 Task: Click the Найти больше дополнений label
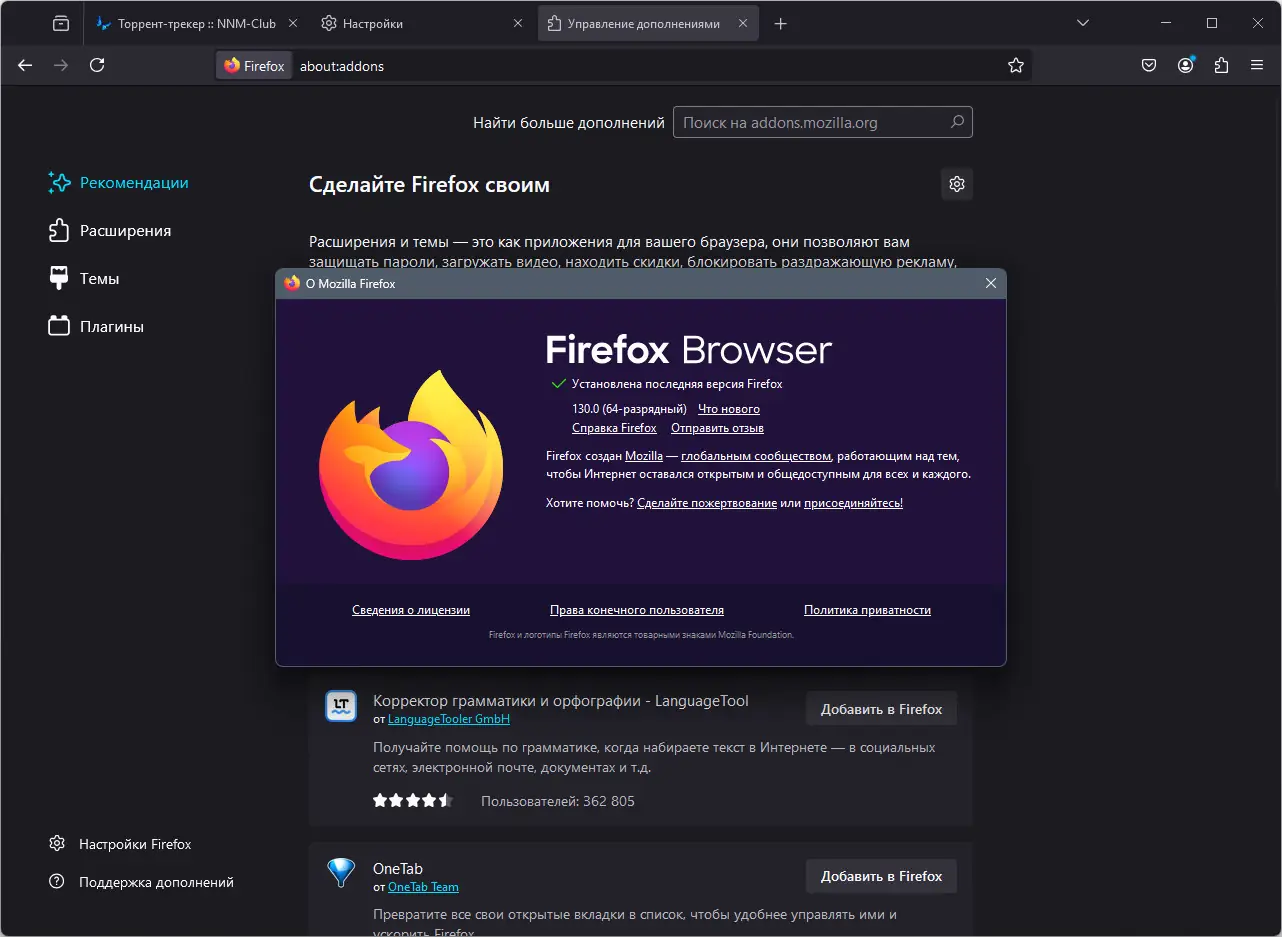coord(569,123)
